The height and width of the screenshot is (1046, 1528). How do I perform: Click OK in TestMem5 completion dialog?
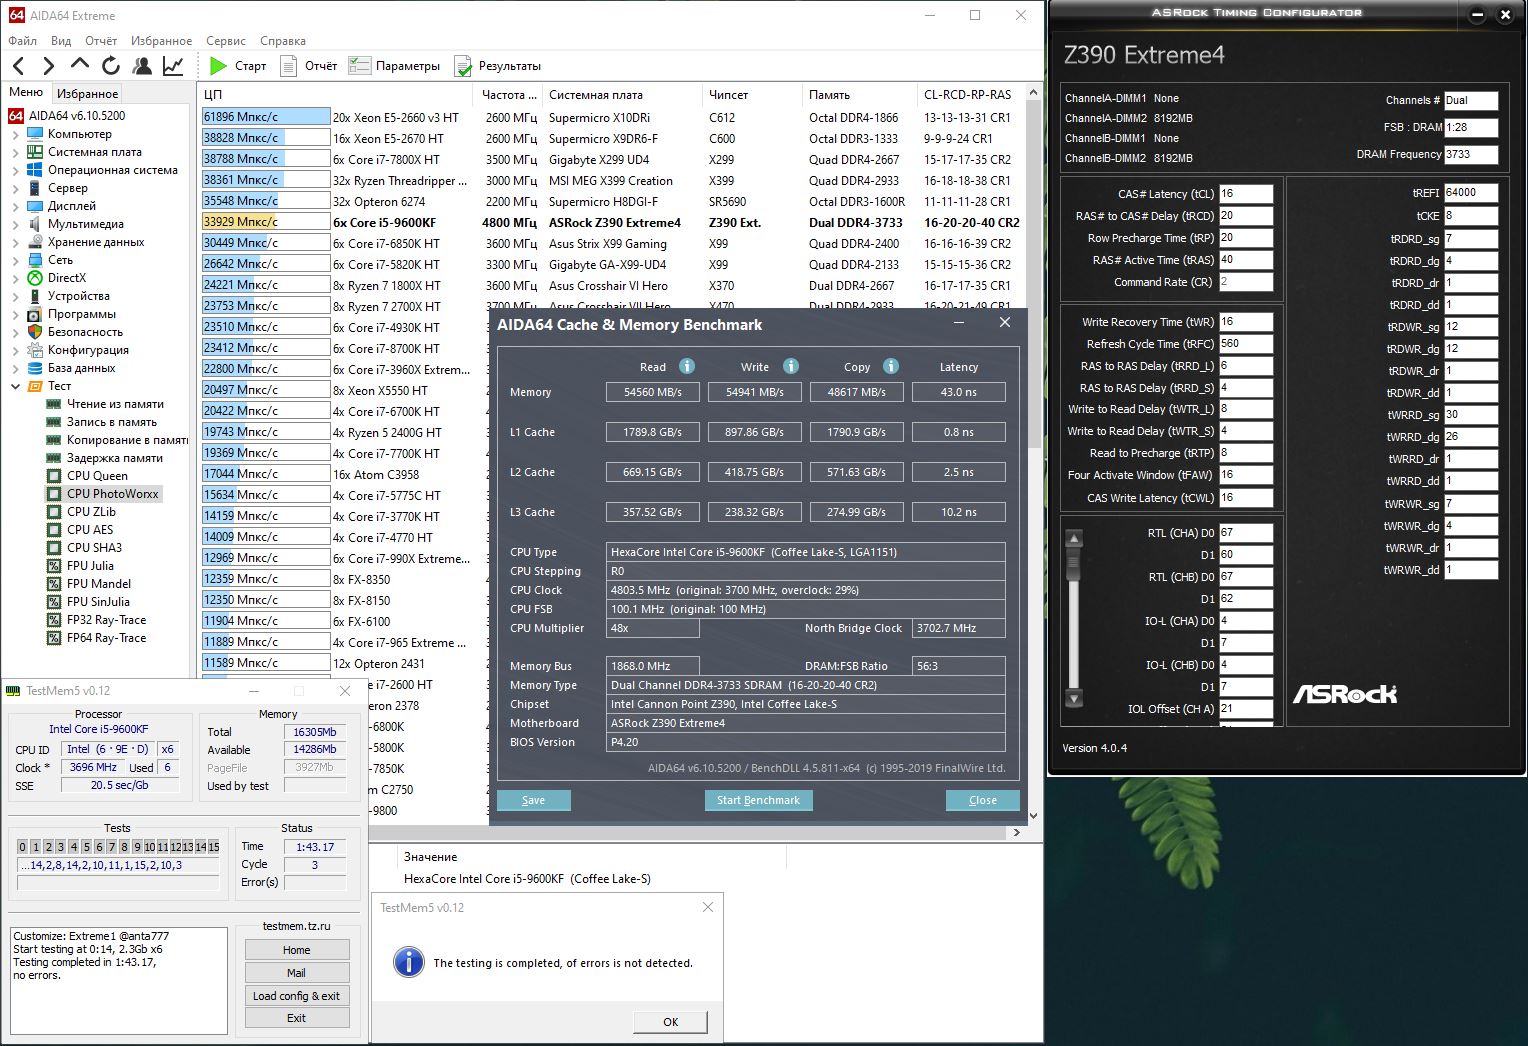[670, 1022]
